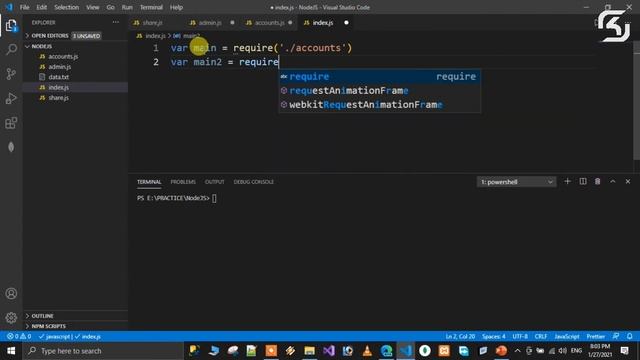This screenshot has height=360, width=640.
Task: Change encoding via UTF-8 status entry
Action: click(x=520, y=337)
